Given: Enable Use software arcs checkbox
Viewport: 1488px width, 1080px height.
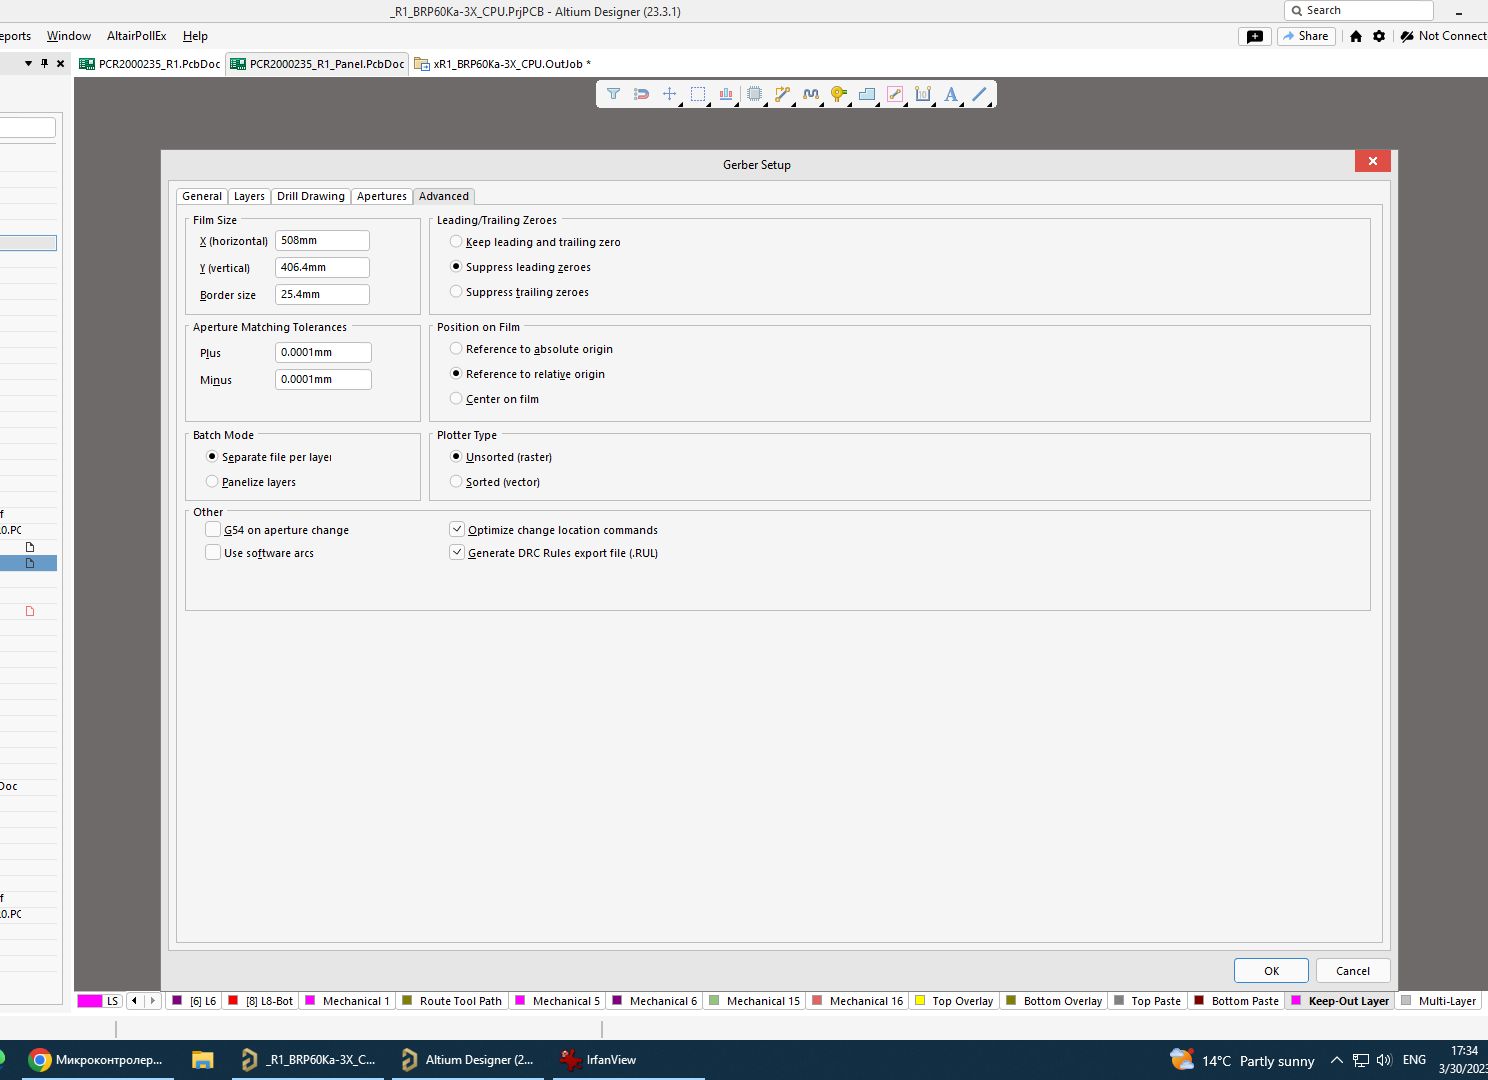Looking at the screenshot, I should tap(213, 553).
